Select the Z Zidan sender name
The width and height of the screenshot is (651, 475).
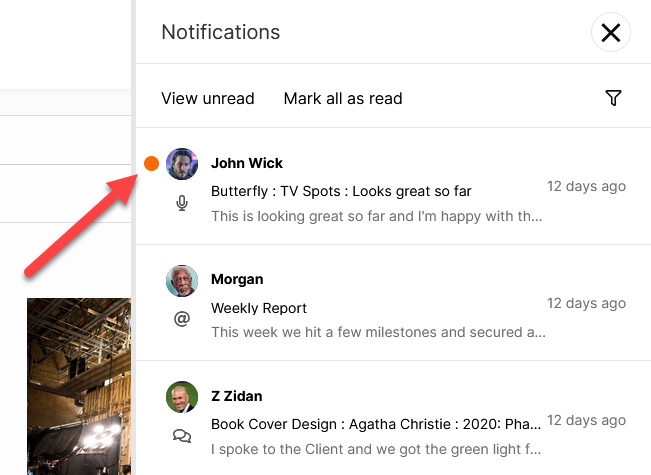[x=237, y=396]
